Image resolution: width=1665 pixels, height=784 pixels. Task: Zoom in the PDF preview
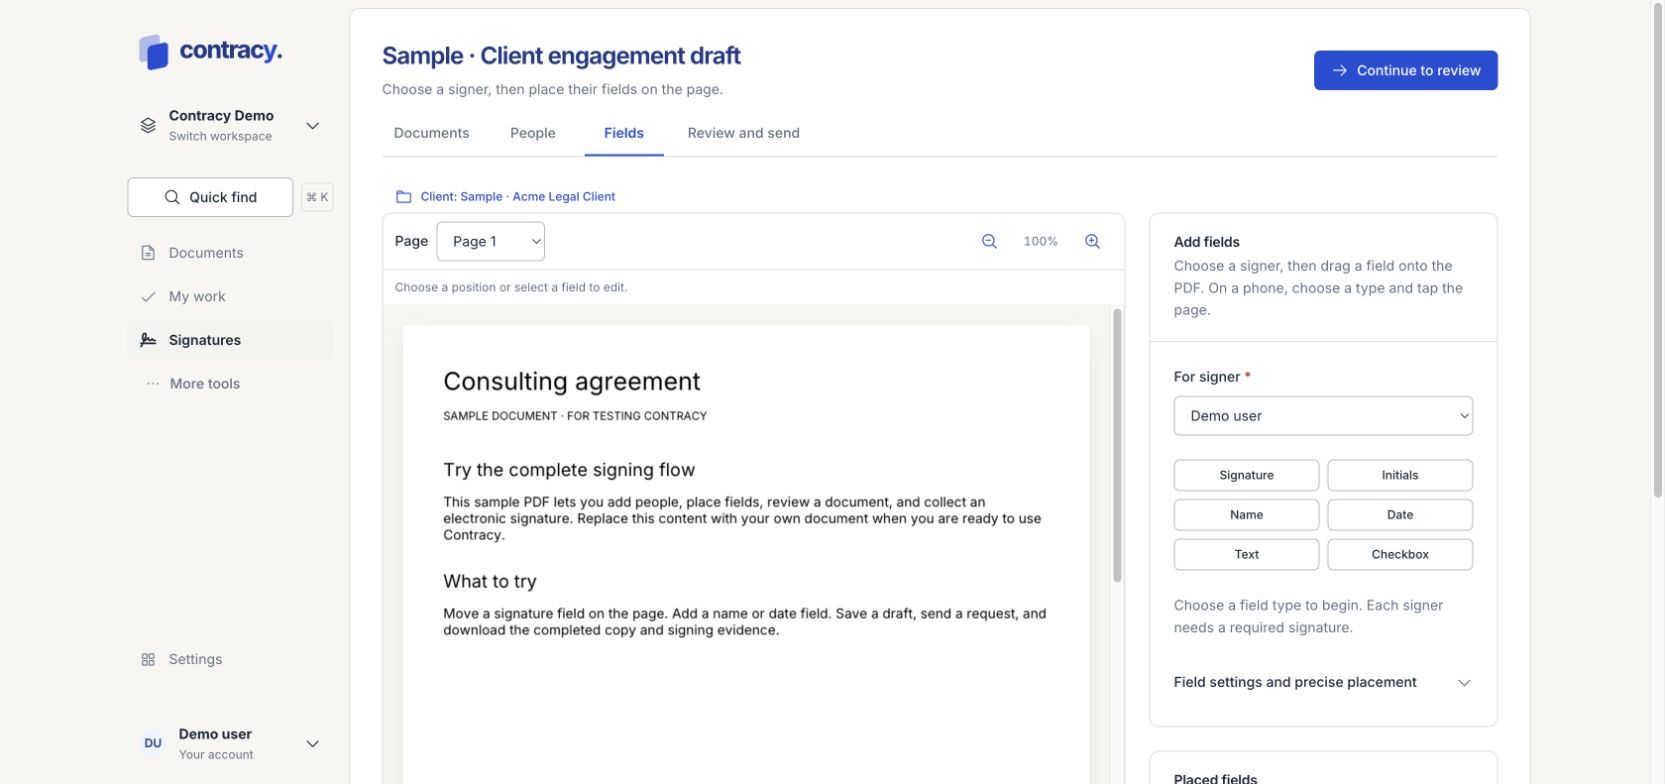1092,241
